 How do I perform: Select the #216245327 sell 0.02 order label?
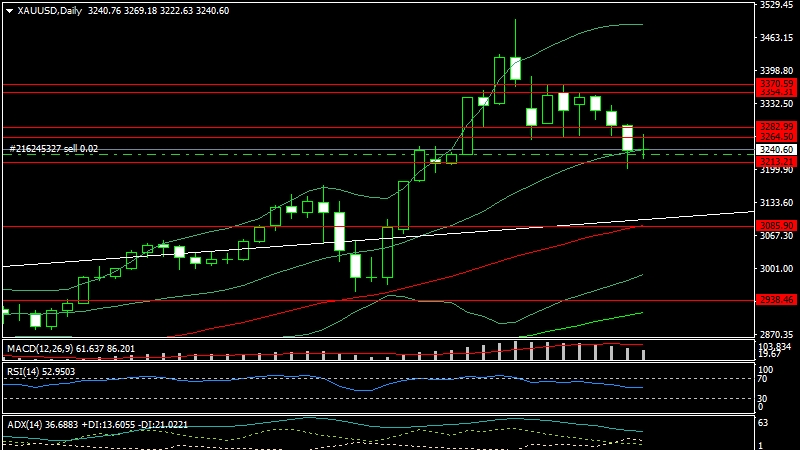(54, 149)
